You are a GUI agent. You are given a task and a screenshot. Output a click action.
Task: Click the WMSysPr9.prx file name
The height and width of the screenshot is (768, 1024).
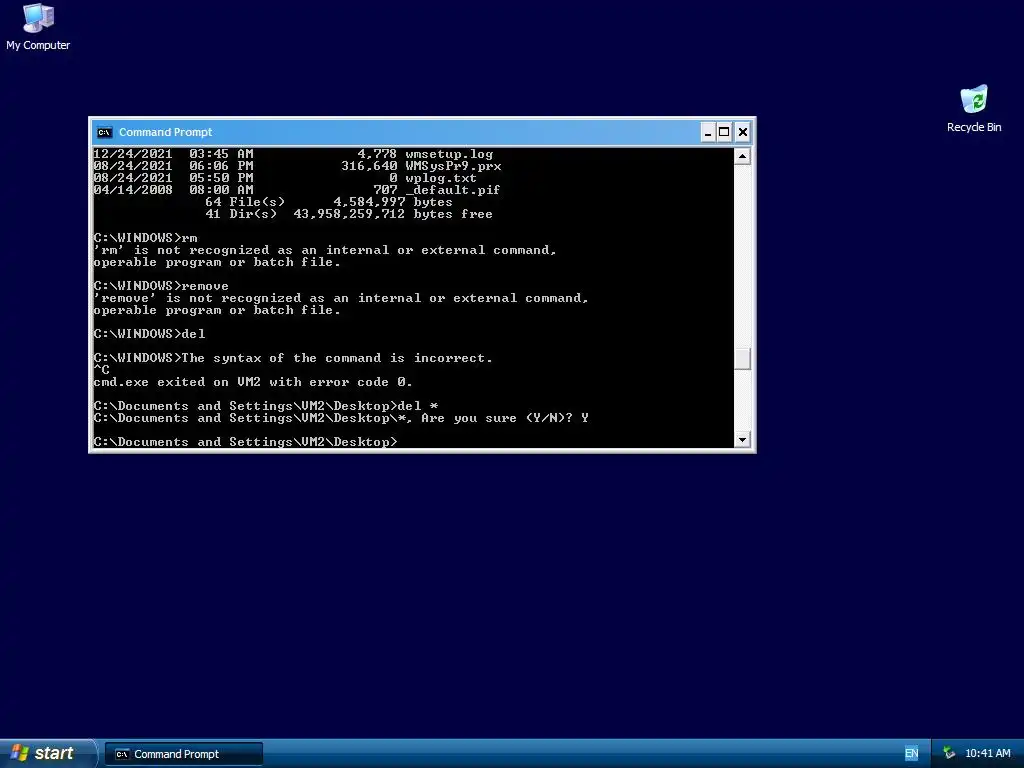(x=453, y=166)
